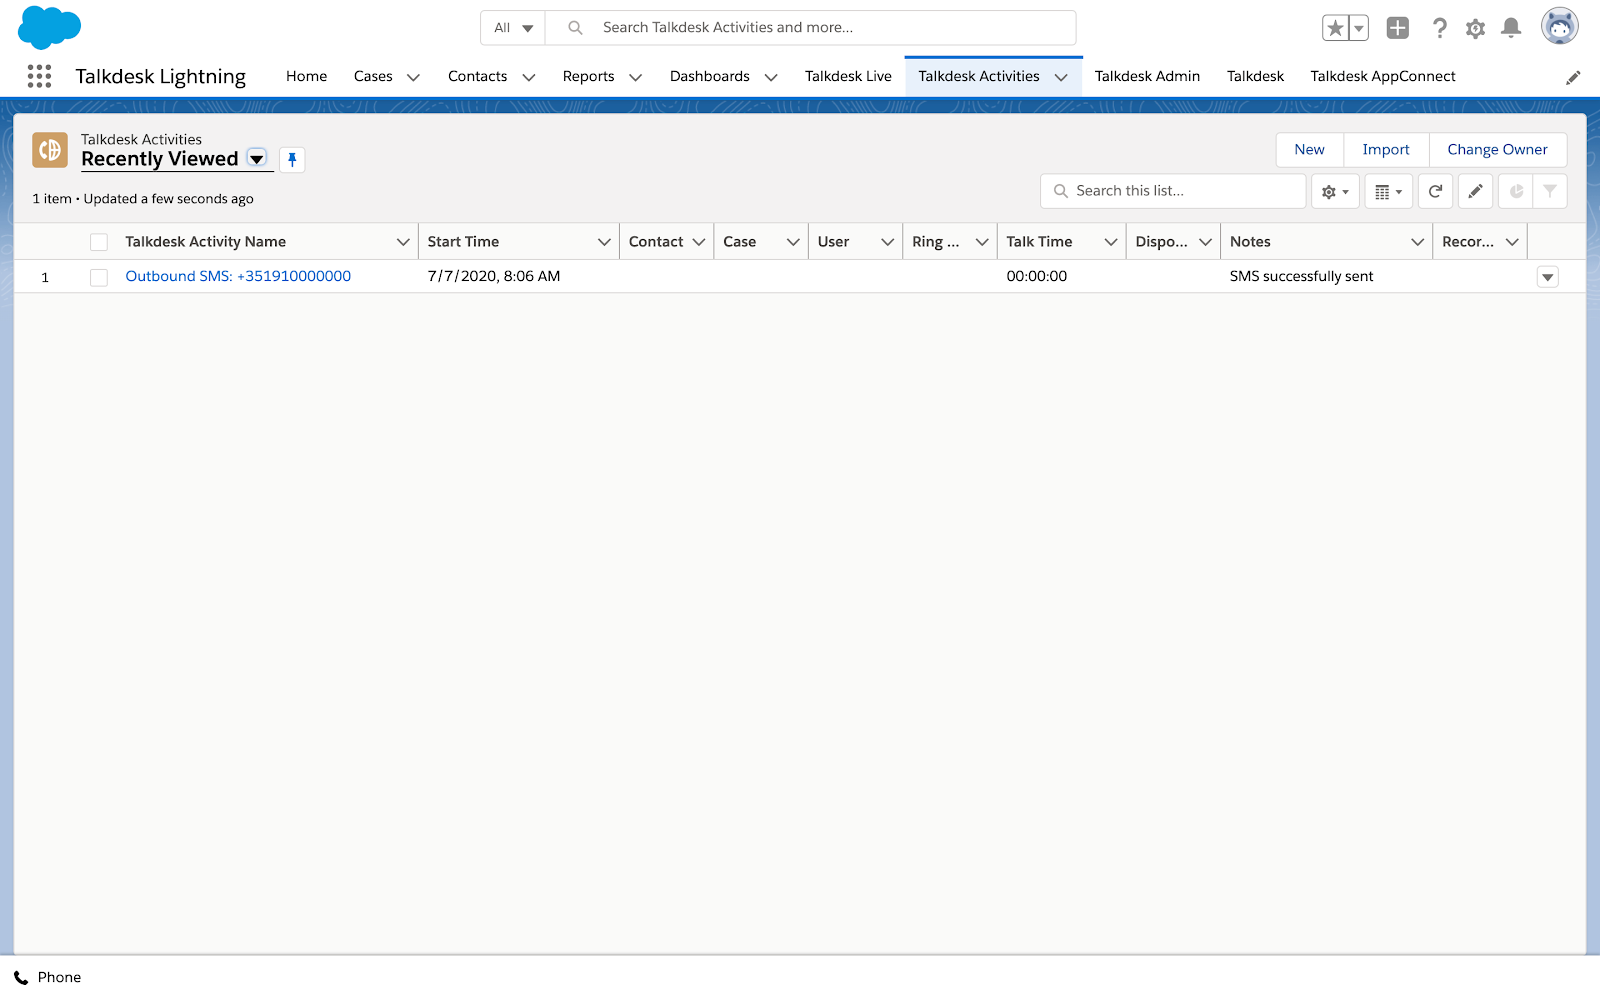
Task: Open row actions for Outbound SMS row
Action: (1548, 277)
